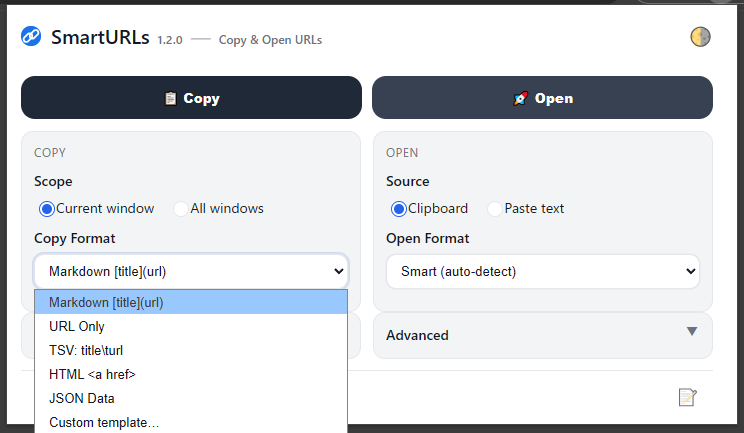Click the 'Source' label

coord(408,181)
